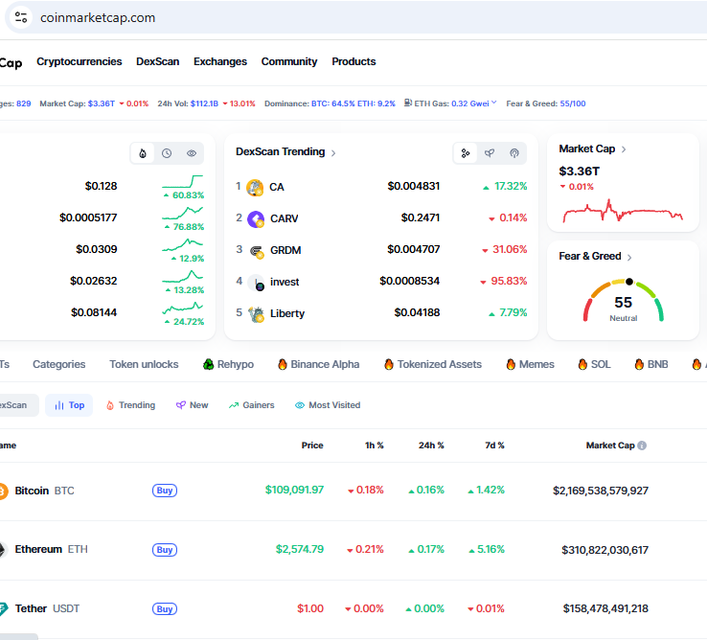Click Ethereum price $2,574.79
Screen dimensions: 707x640
[x=300, y=549]
